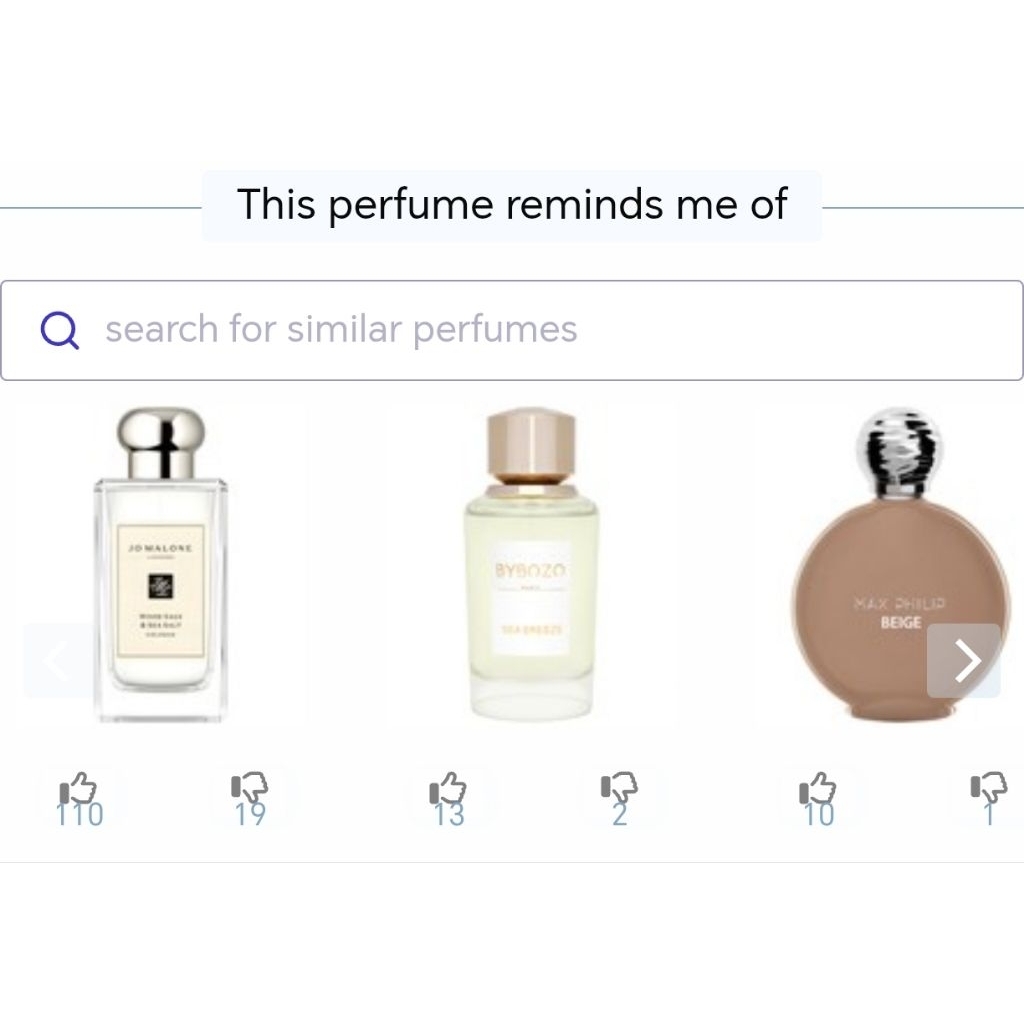Viewport: 1024px width, 1024px height.
Task: Go back with the left carousel chevron
Action: pos(59,660)
